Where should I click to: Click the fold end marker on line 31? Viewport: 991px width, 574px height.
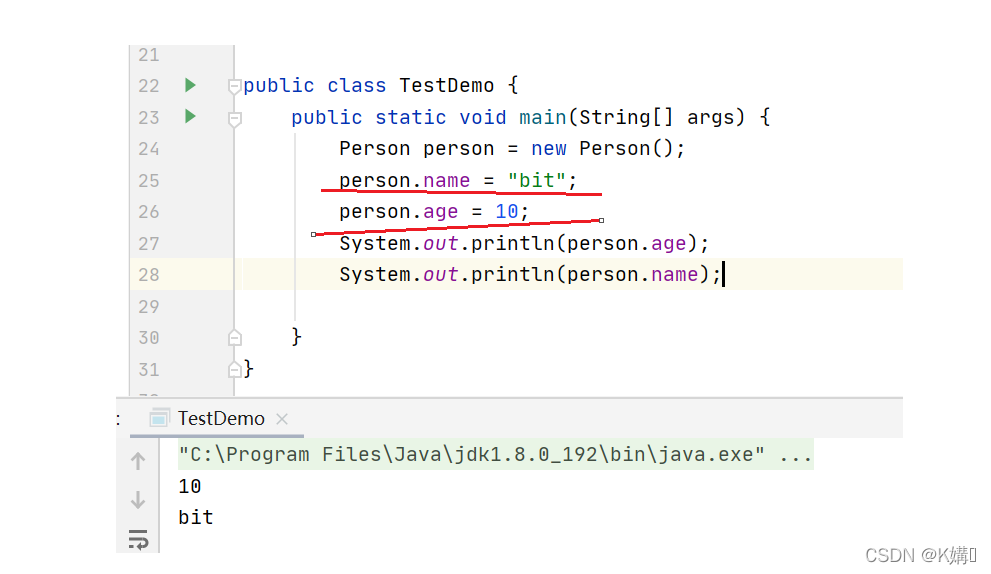(234, 369)
